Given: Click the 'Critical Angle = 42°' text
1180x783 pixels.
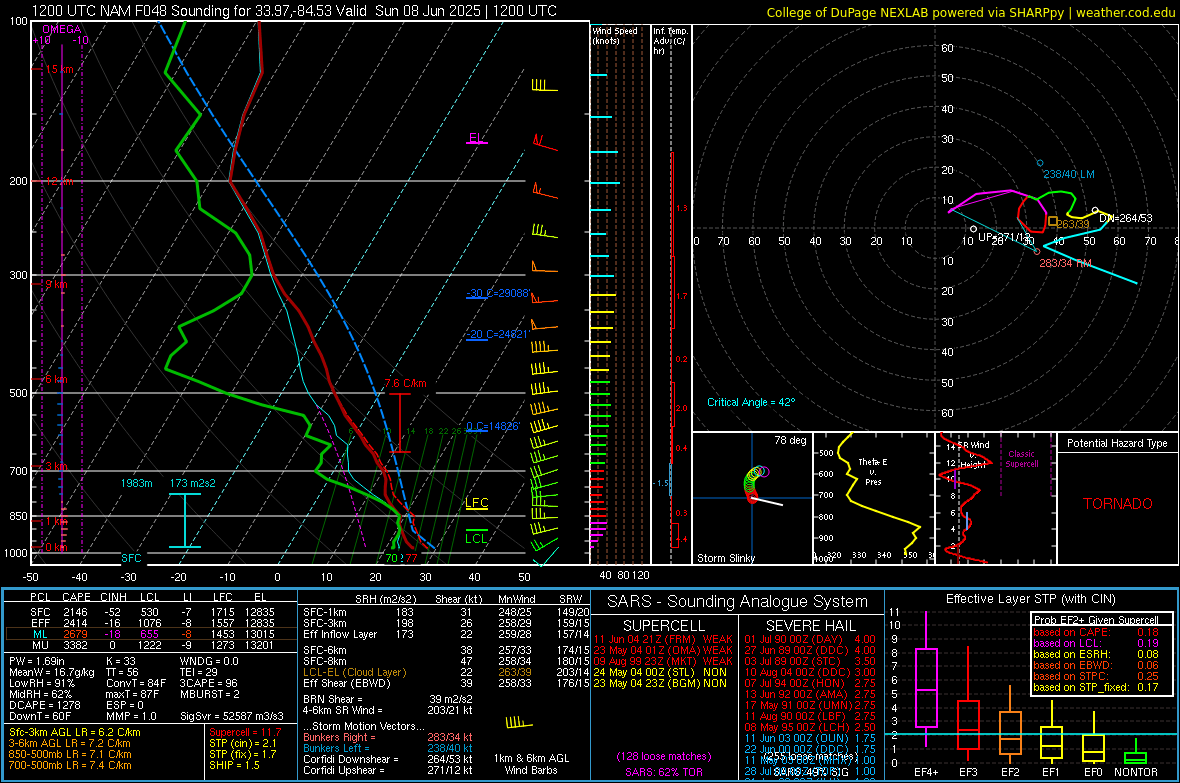Looking at the screenshot, I should click(x=751, y=402).
